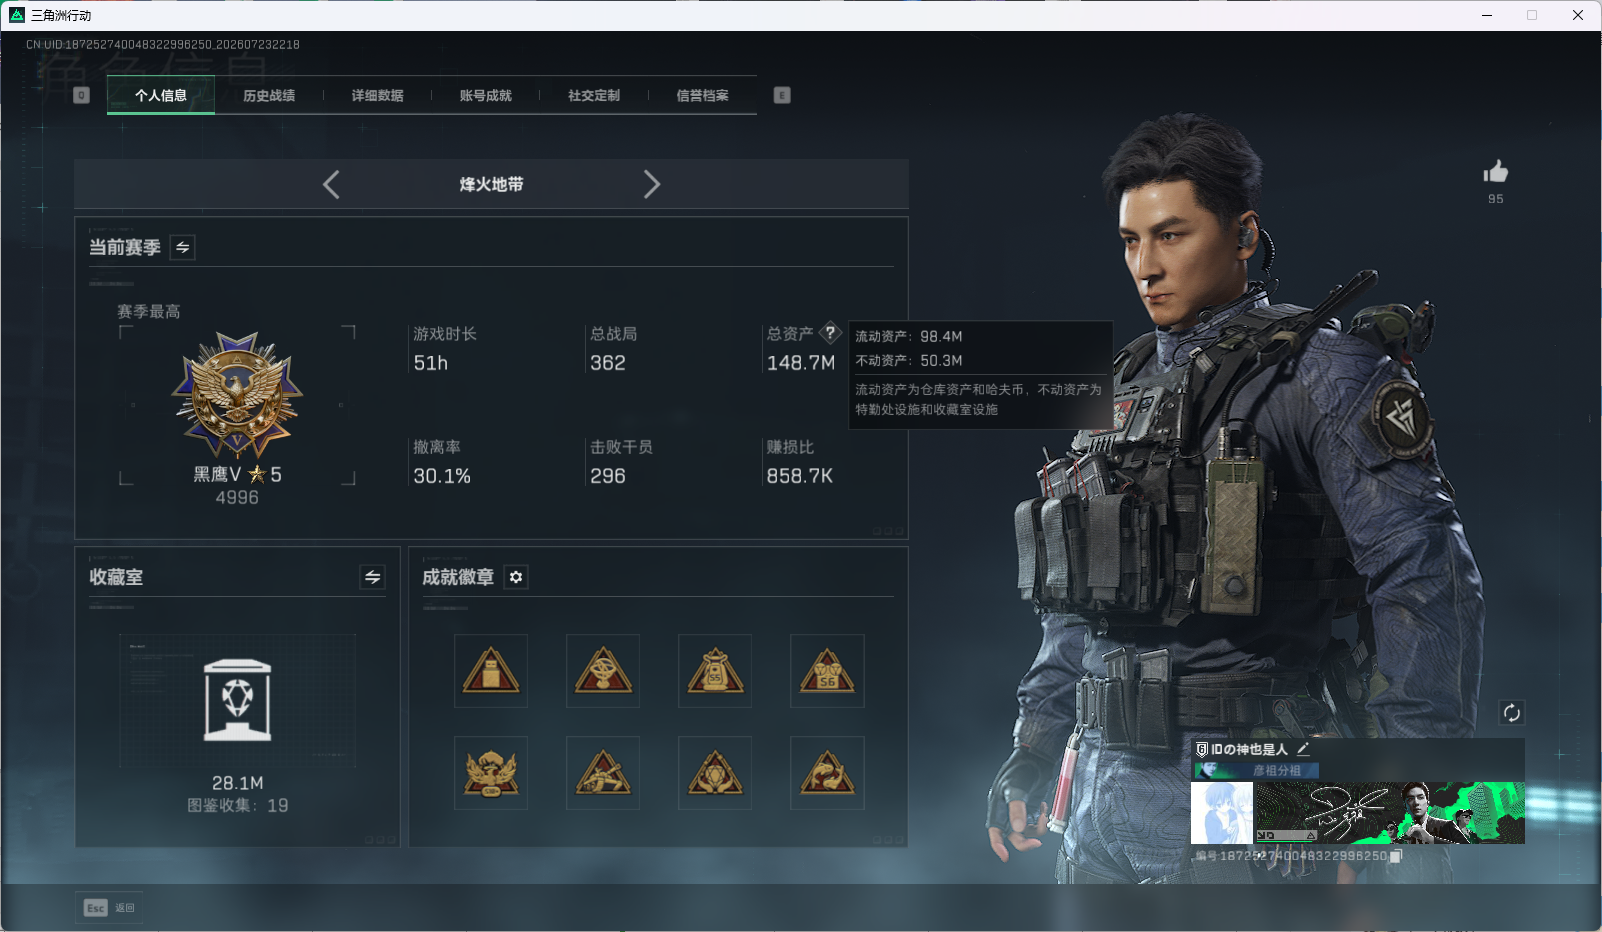Viewport: 1602px width, 932px height.
Task: Click the 烽火地带 mode title
Action: (491, 184)
